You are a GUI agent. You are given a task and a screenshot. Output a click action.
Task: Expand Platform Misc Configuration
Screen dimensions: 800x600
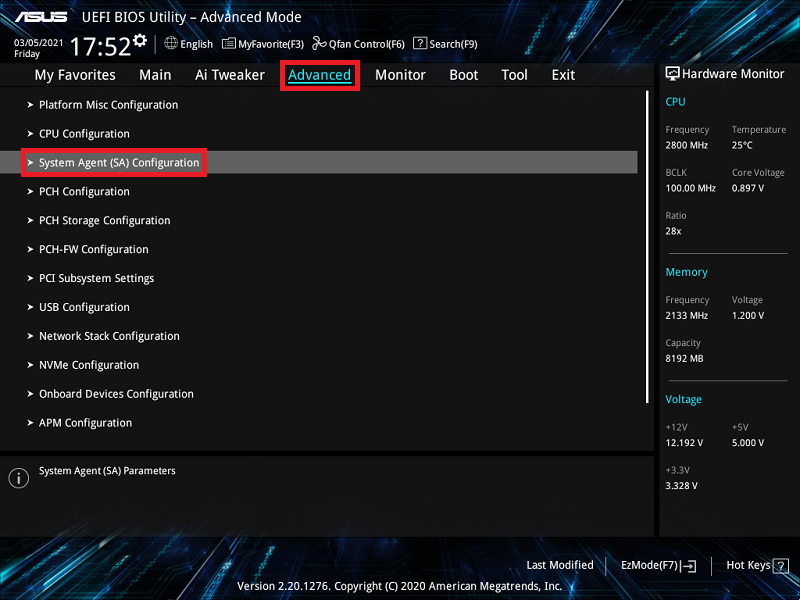pyautogui.click(x=108, y=105)
